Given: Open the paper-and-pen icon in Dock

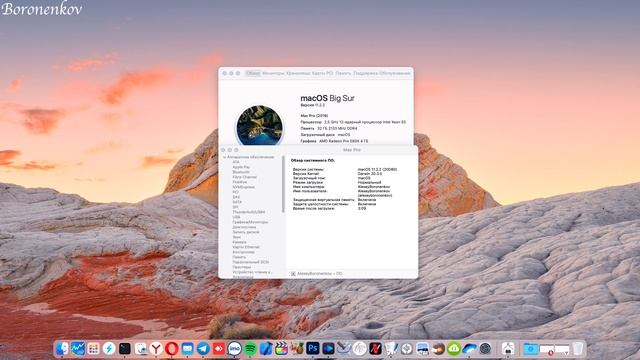Looking at the screenshot, I should coord(391,348).
